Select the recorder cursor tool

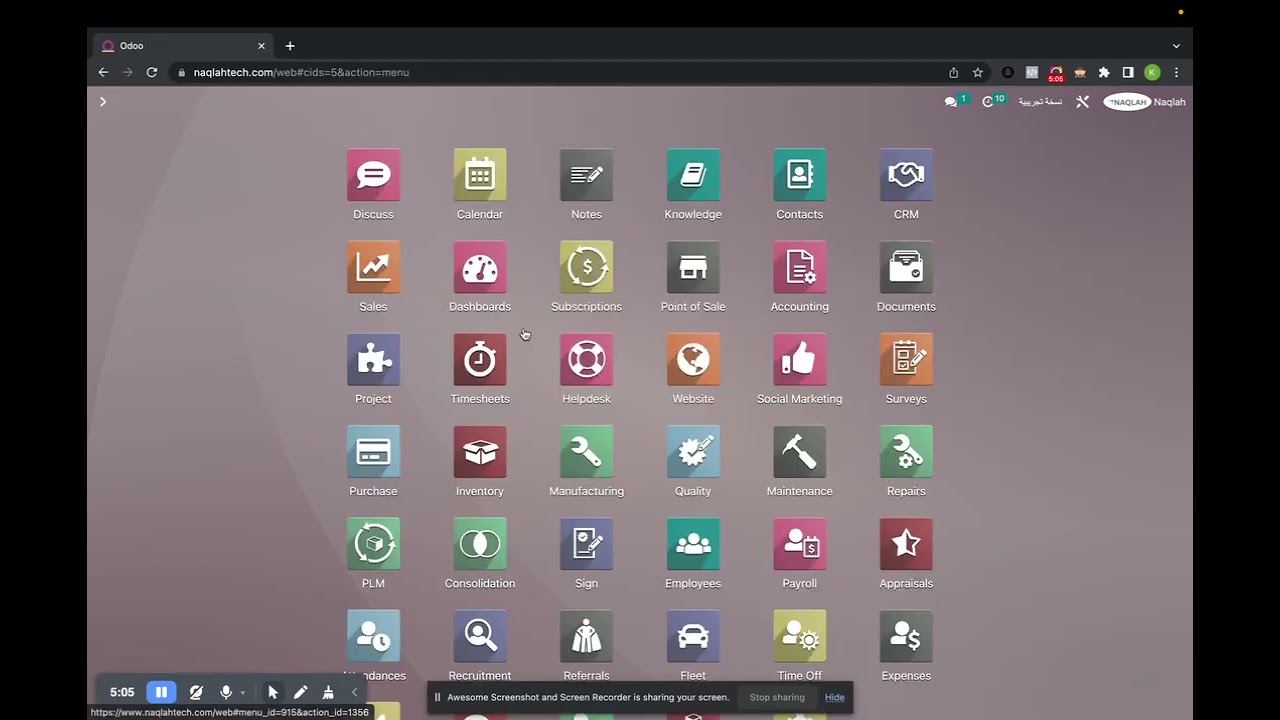click(x=272, y=692)
